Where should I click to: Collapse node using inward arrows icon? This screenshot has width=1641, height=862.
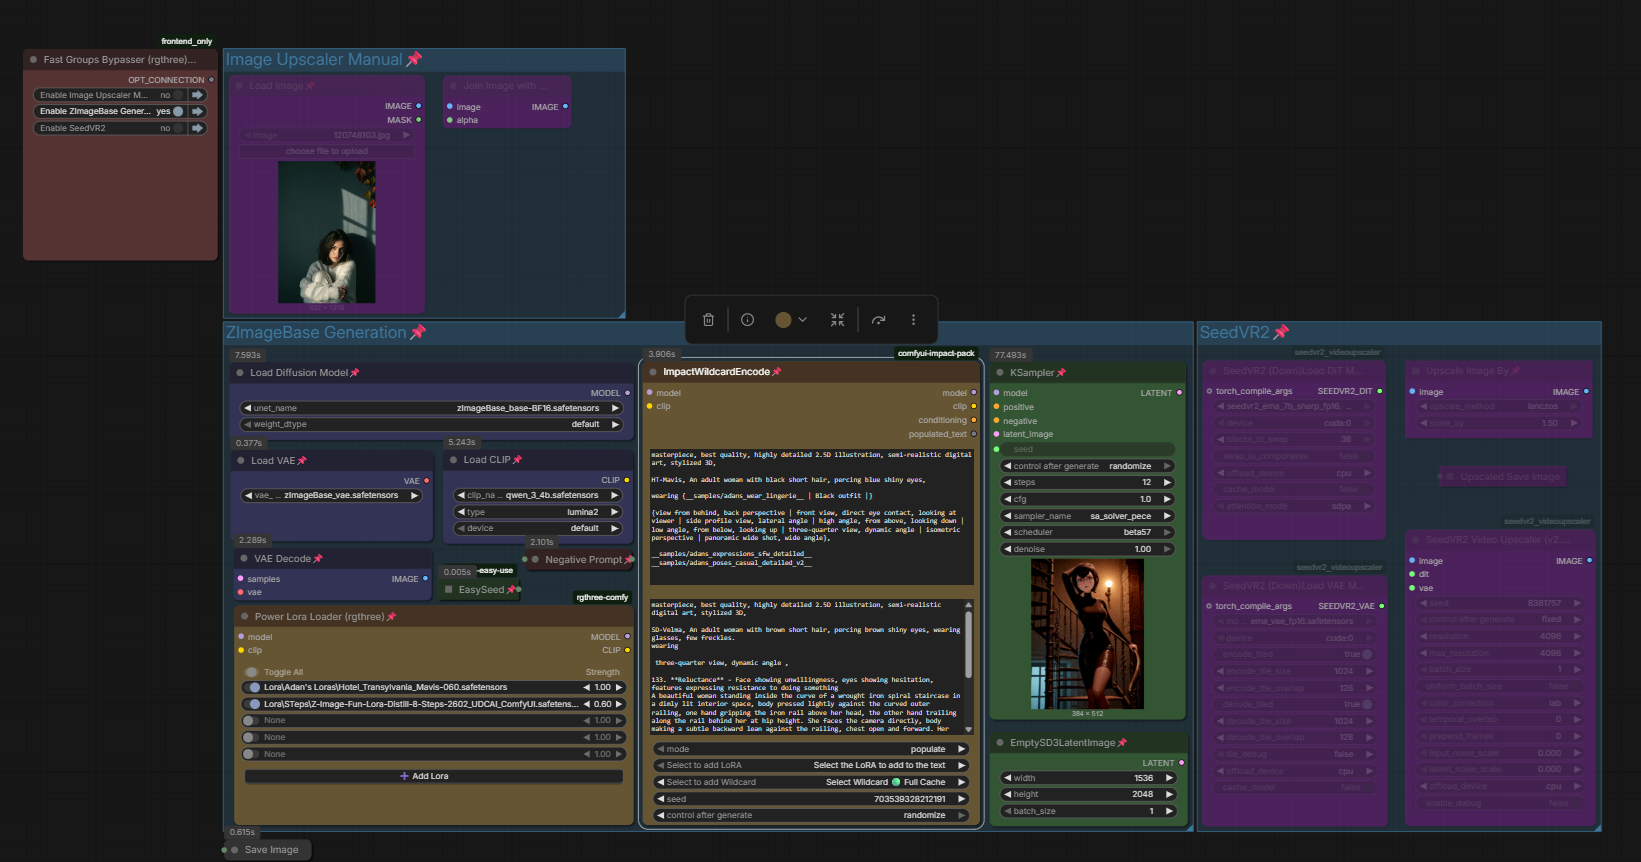[x=837, y=320]
